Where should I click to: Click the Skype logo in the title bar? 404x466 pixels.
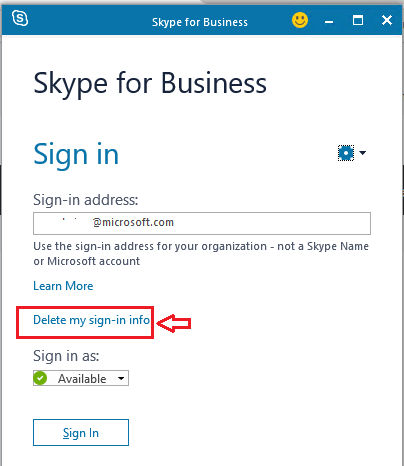coord(20,18)
